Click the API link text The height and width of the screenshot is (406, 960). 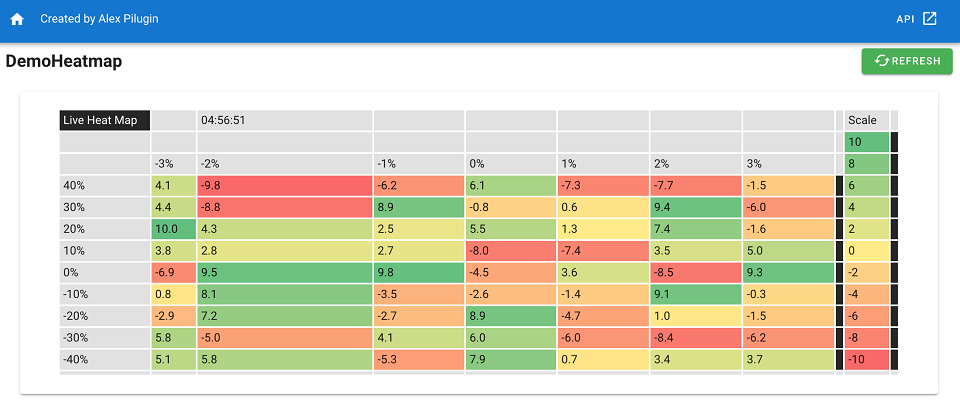(x=905, y=19)
